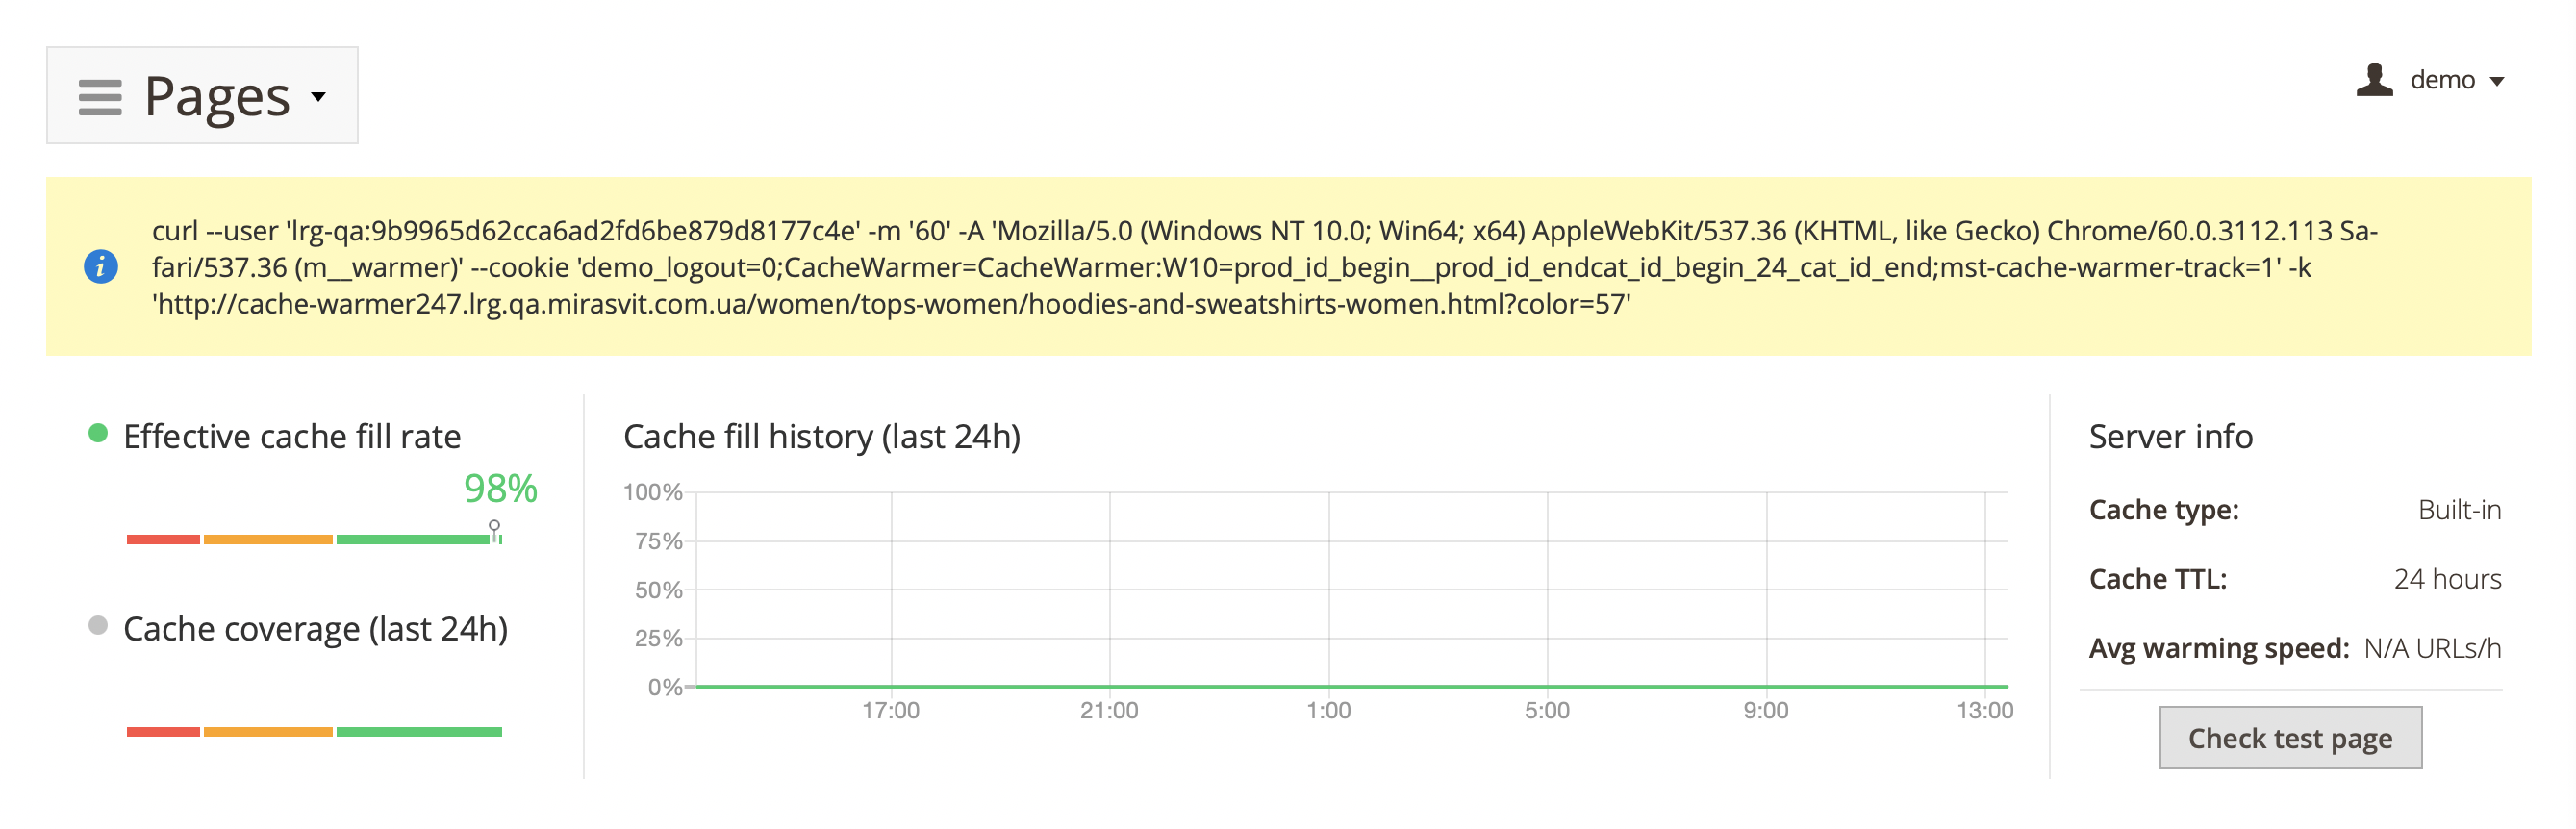2576x829 pixels.
Task: Click orange segment of the fill rate bar
Action: point(268,540)
